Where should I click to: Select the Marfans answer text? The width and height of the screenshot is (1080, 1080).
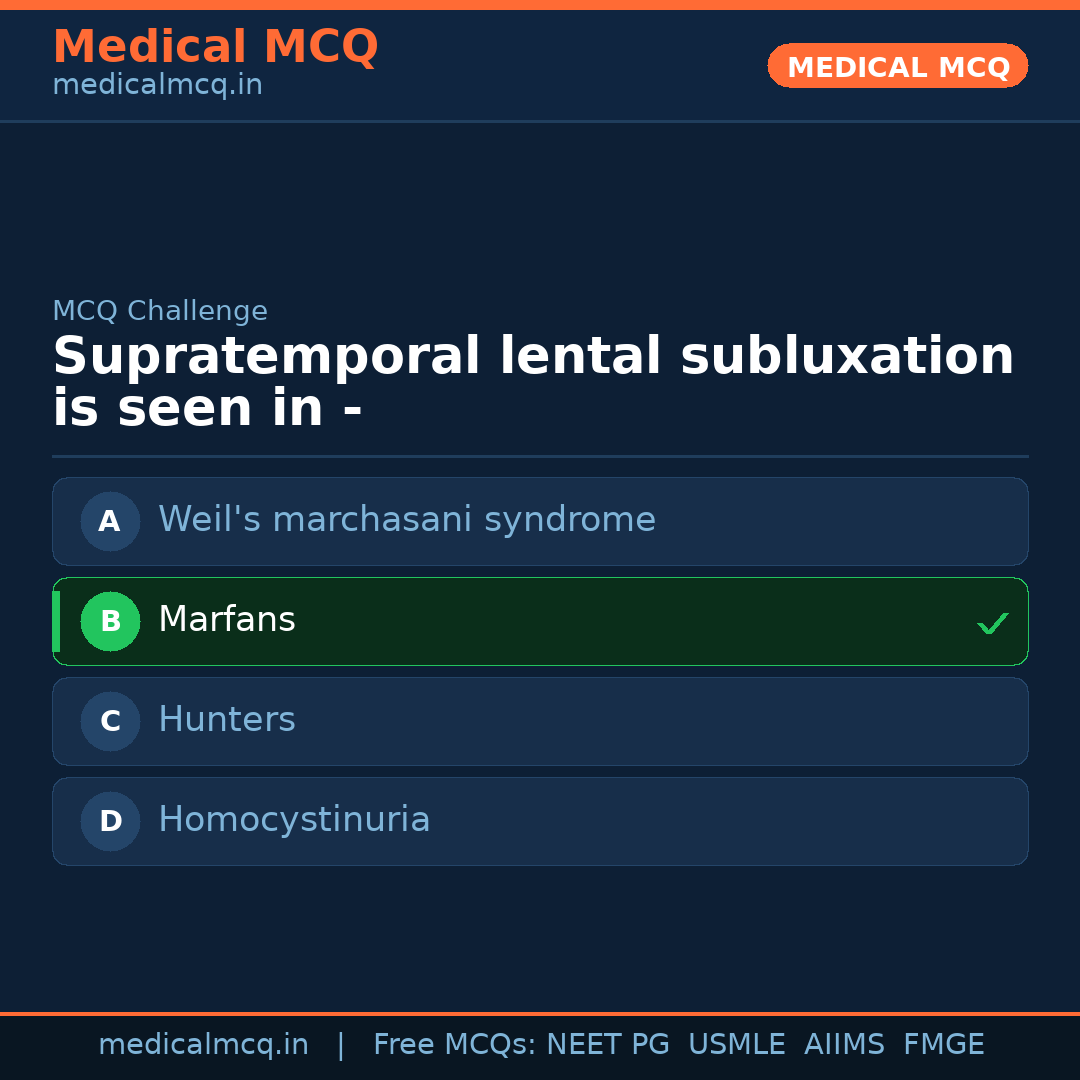(227, 620)
